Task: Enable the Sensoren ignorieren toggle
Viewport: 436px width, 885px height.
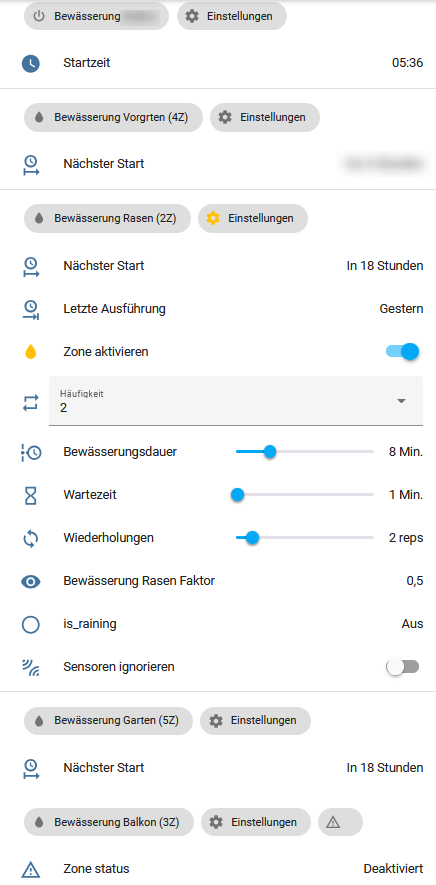Action: tap(403, 667)
